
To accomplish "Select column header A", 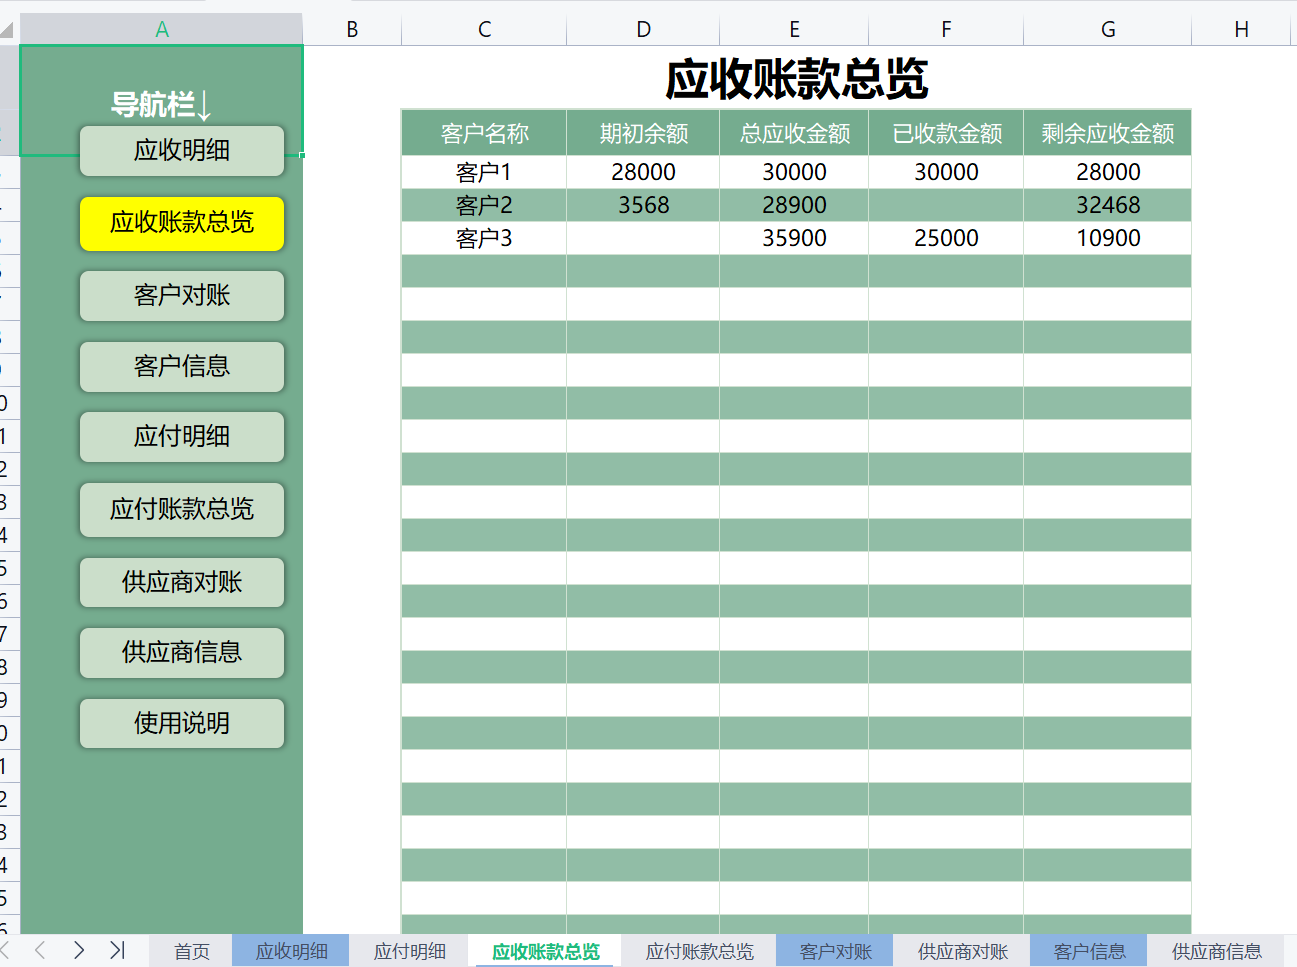I will tap(161, 28).
